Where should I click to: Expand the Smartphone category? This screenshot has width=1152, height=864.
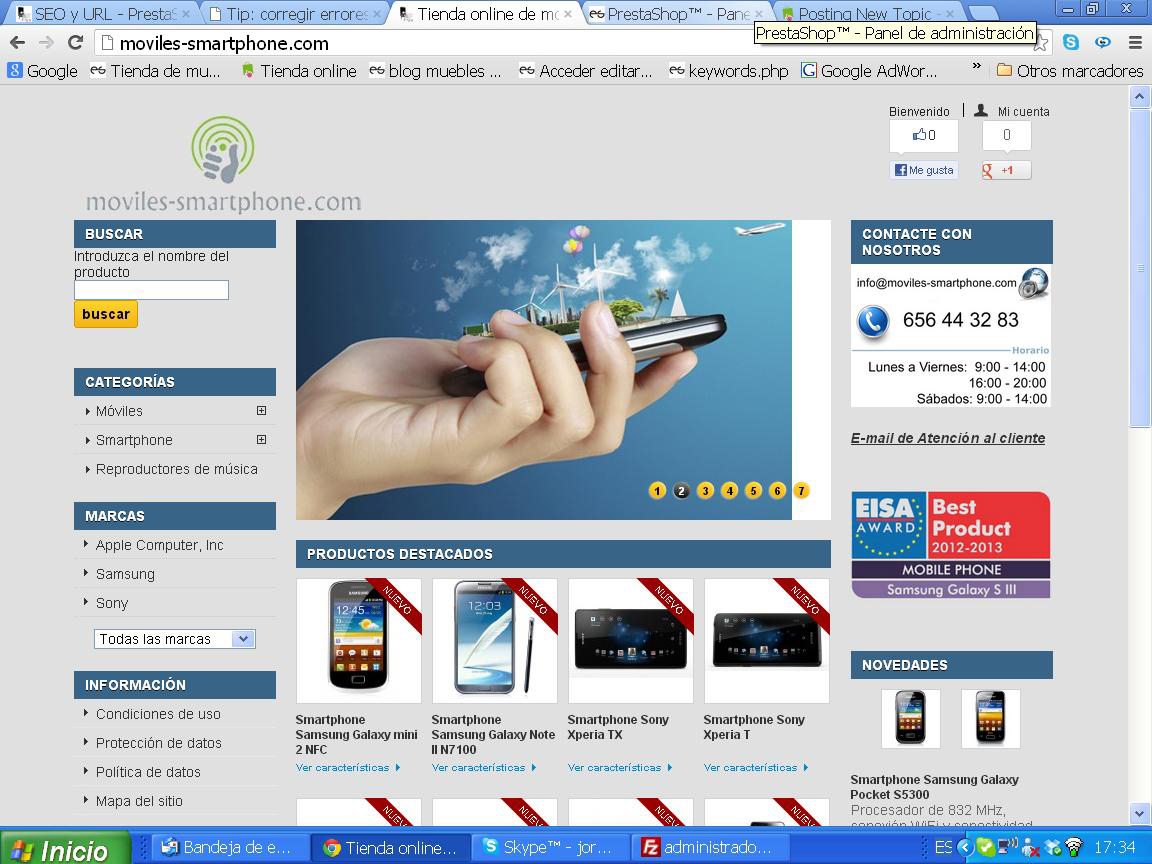261,439
